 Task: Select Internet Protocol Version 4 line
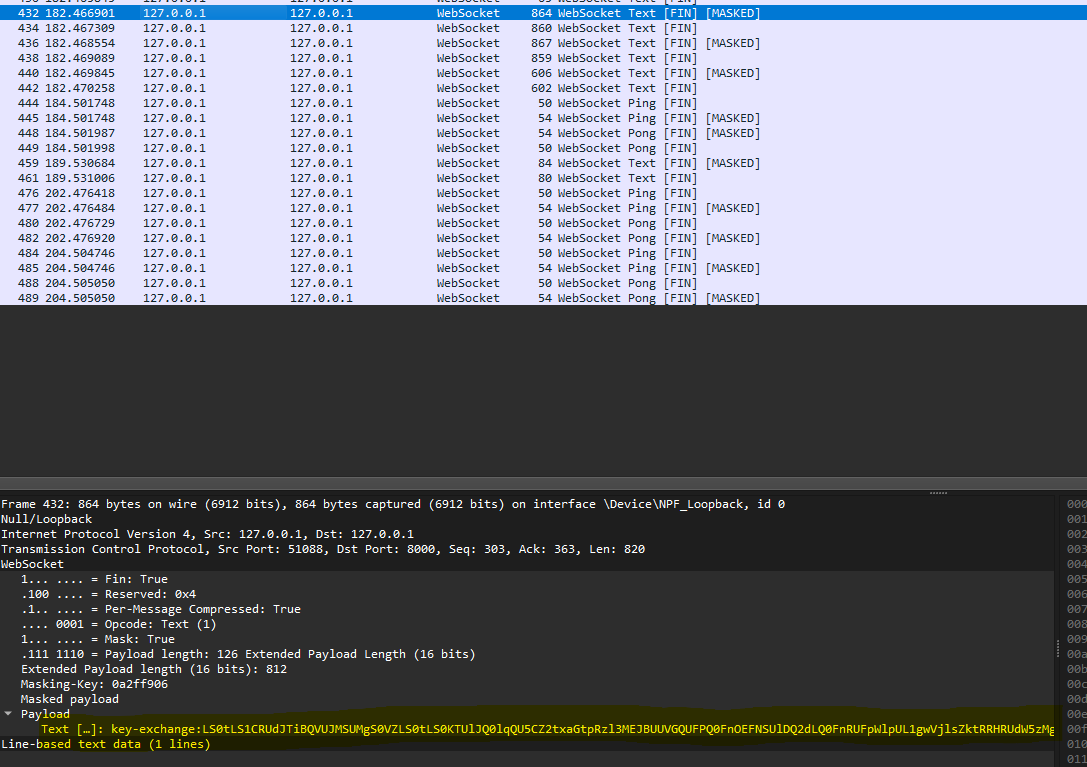pyautogui.click(x=207, y=534)
